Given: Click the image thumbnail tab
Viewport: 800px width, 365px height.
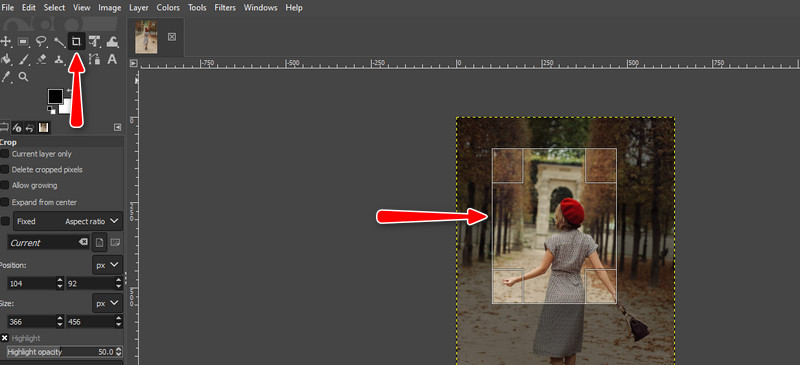Looking at the screenshot, I should 146,37.
